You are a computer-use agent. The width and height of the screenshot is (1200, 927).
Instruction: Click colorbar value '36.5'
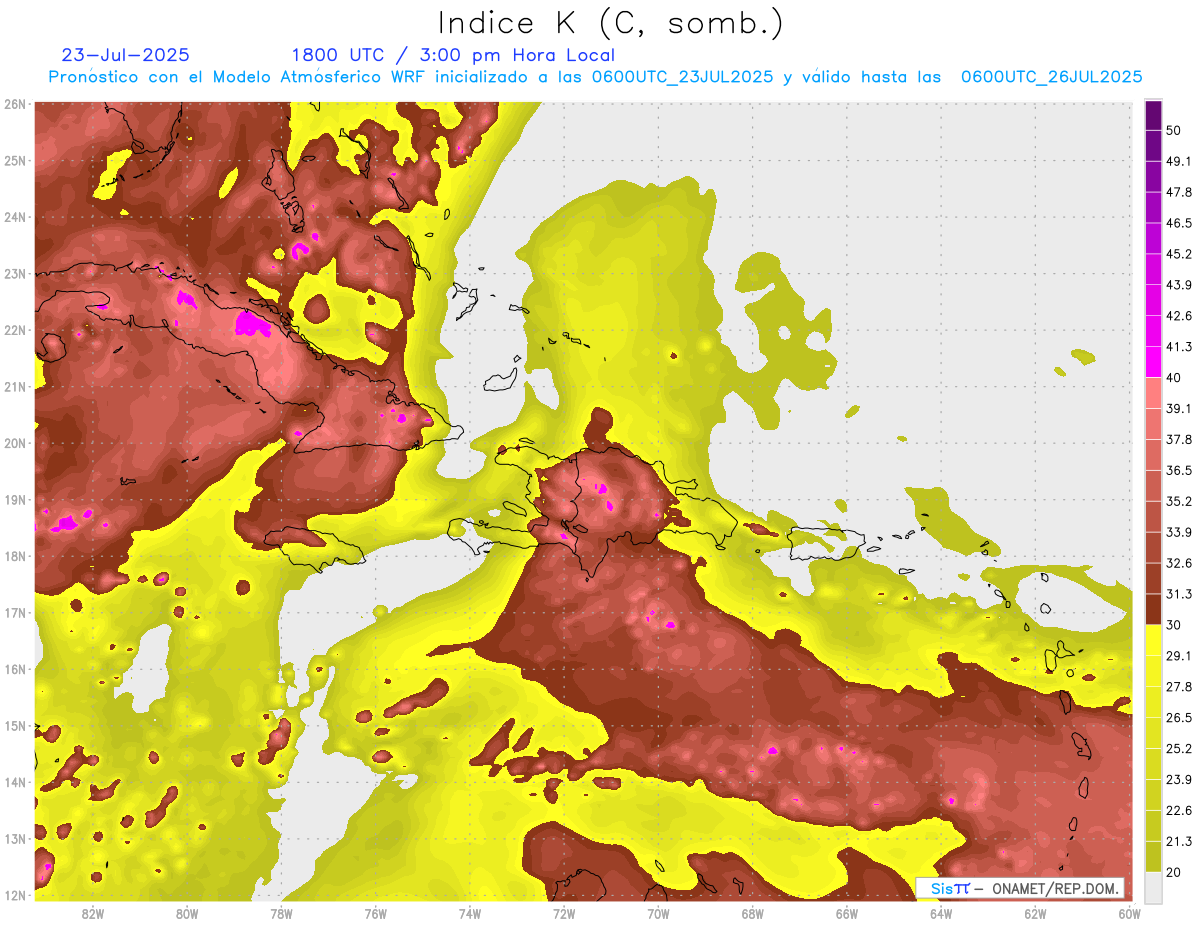[x=1178, y=470]
